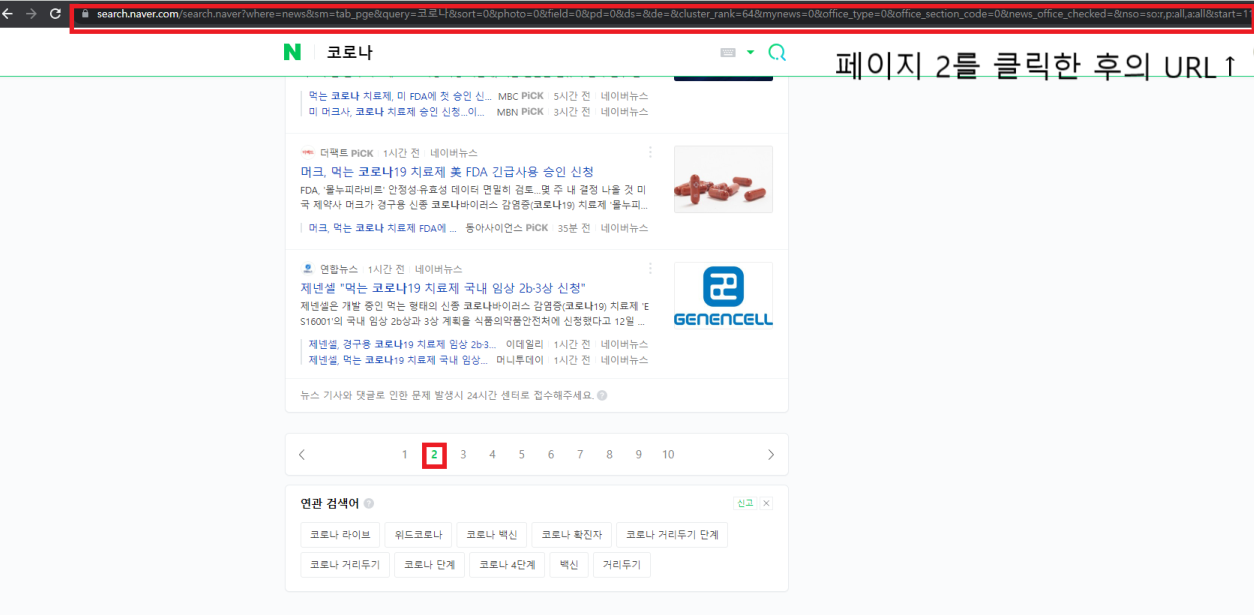Select results page 2
This screenshot has height=615, width=1254.
(434, 455)
